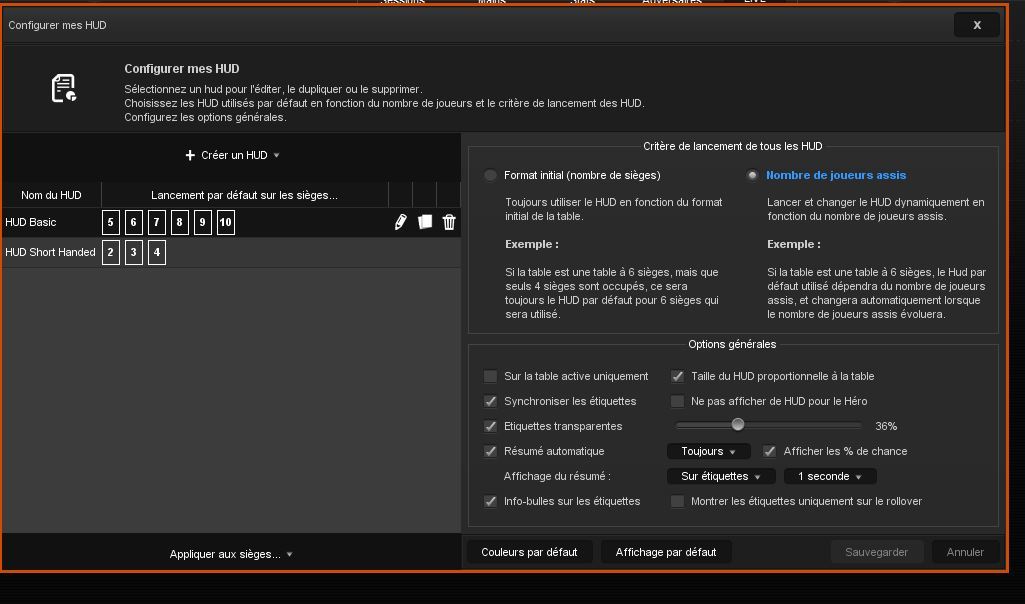Toggle seat 8 for HUD Basic
The height and width of the screenshot is (604, 1025).
pos(179,222)
